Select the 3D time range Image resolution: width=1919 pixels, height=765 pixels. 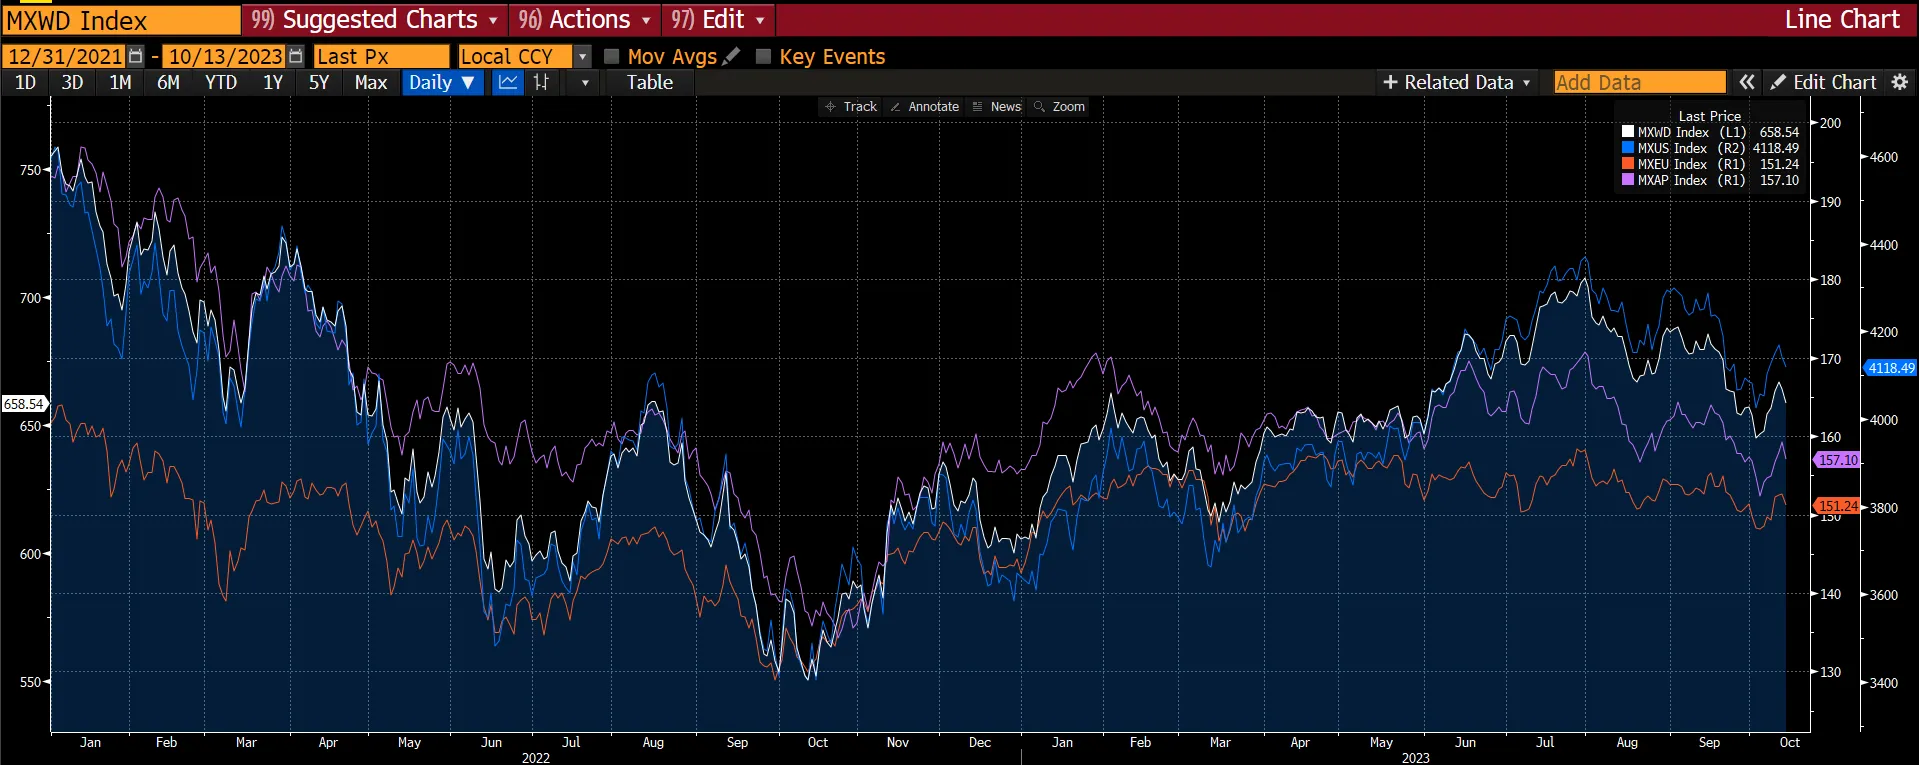point(73,83)
